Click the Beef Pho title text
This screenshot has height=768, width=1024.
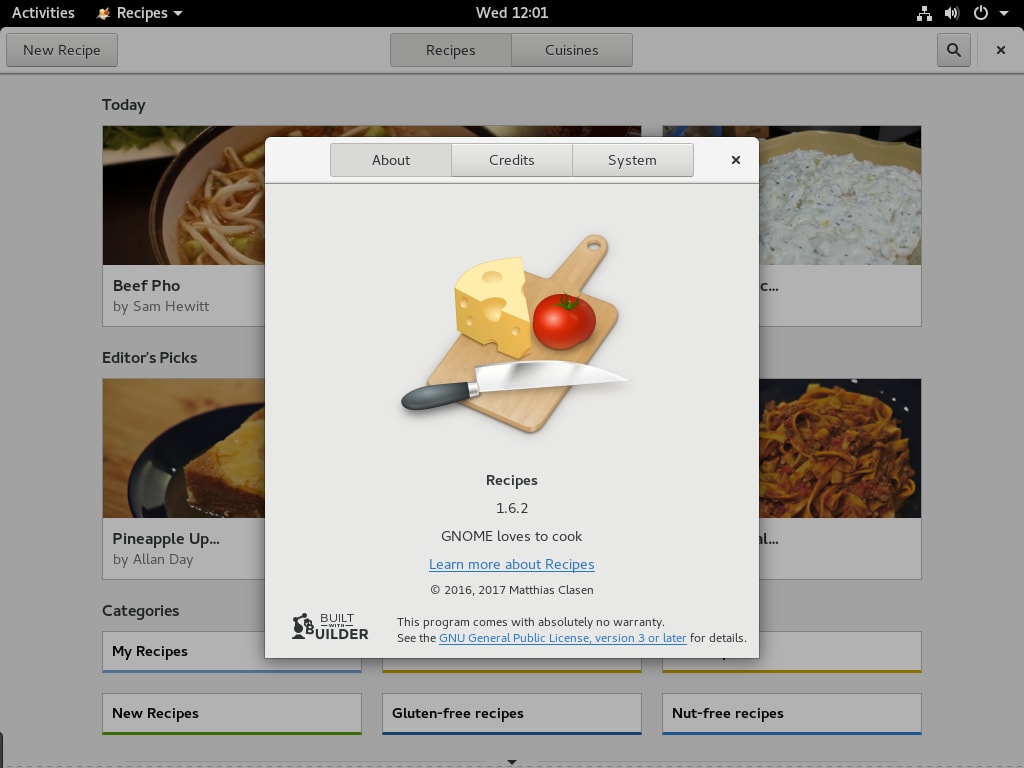(146, 285)
